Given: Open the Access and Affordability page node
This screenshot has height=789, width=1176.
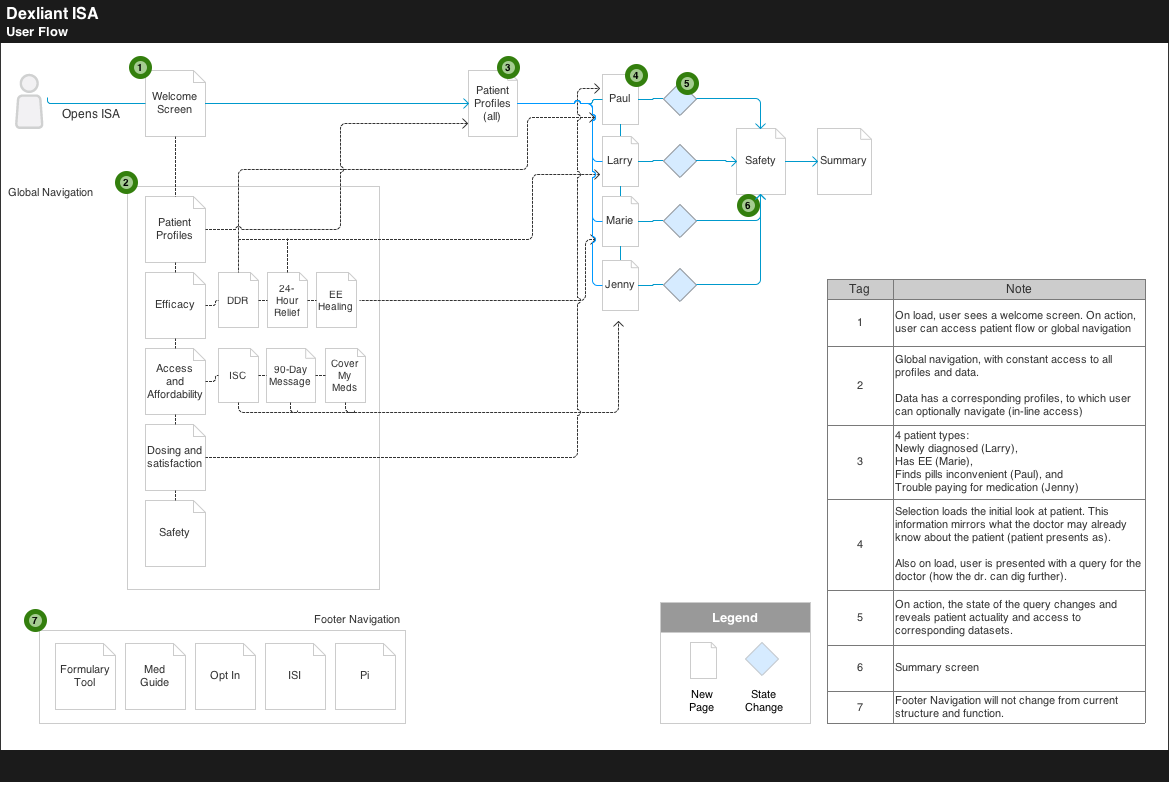Looking at the screenshot, I should tap(176, 382).
